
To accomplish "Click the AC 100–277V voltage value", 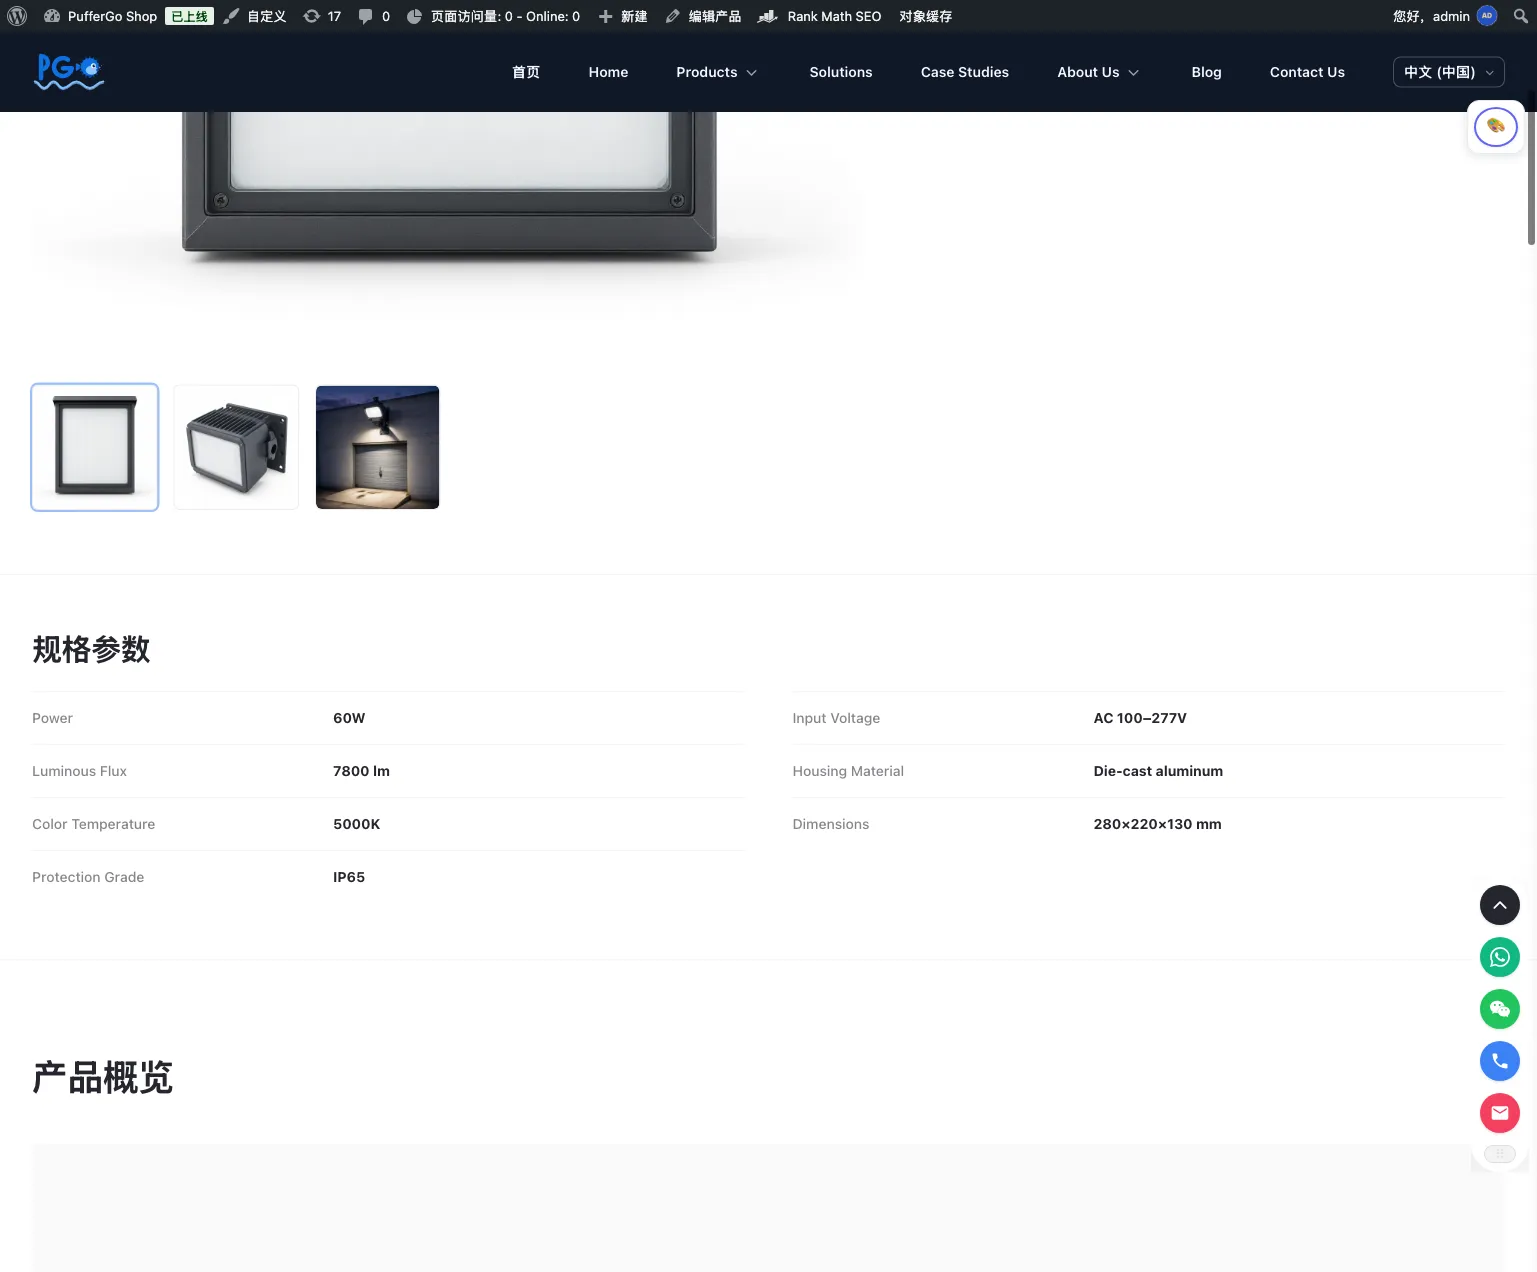I will pyautogui.click(x=1140, y=718).
